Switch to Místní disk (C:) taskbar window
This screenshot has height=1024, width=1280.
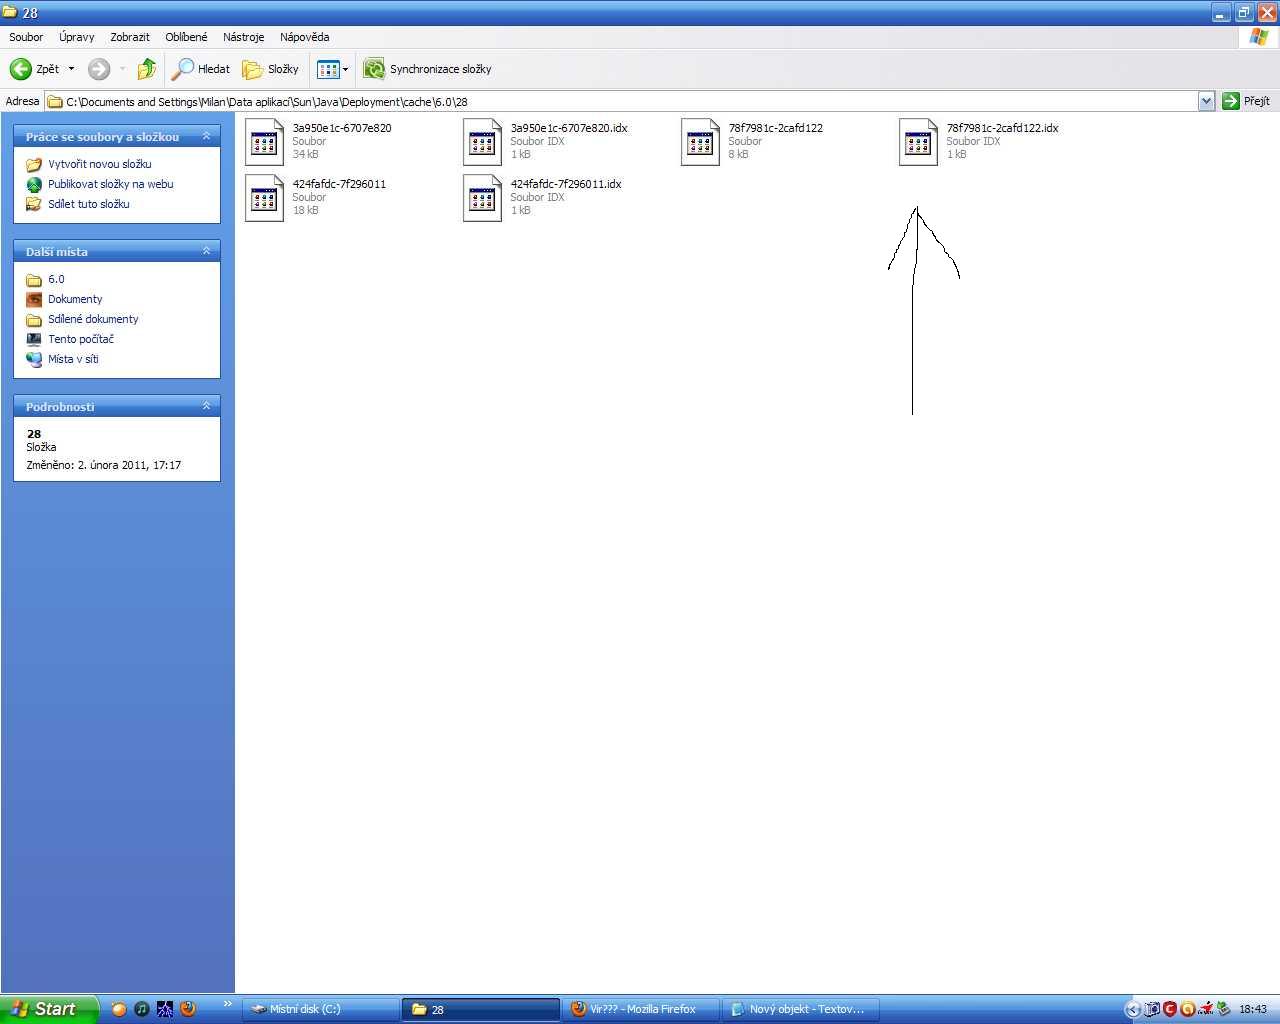(320, 1009)
